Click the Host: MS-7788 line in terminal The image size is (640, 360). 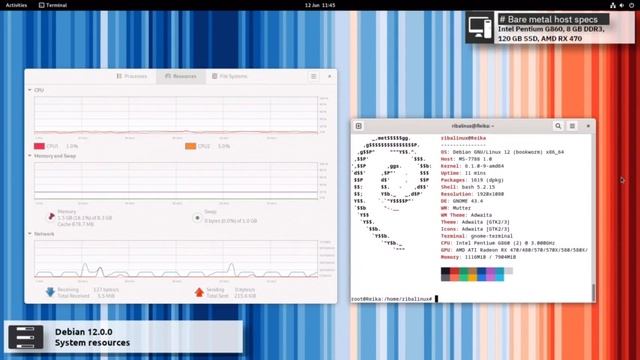pyautogui.click(x=466, y=159)
